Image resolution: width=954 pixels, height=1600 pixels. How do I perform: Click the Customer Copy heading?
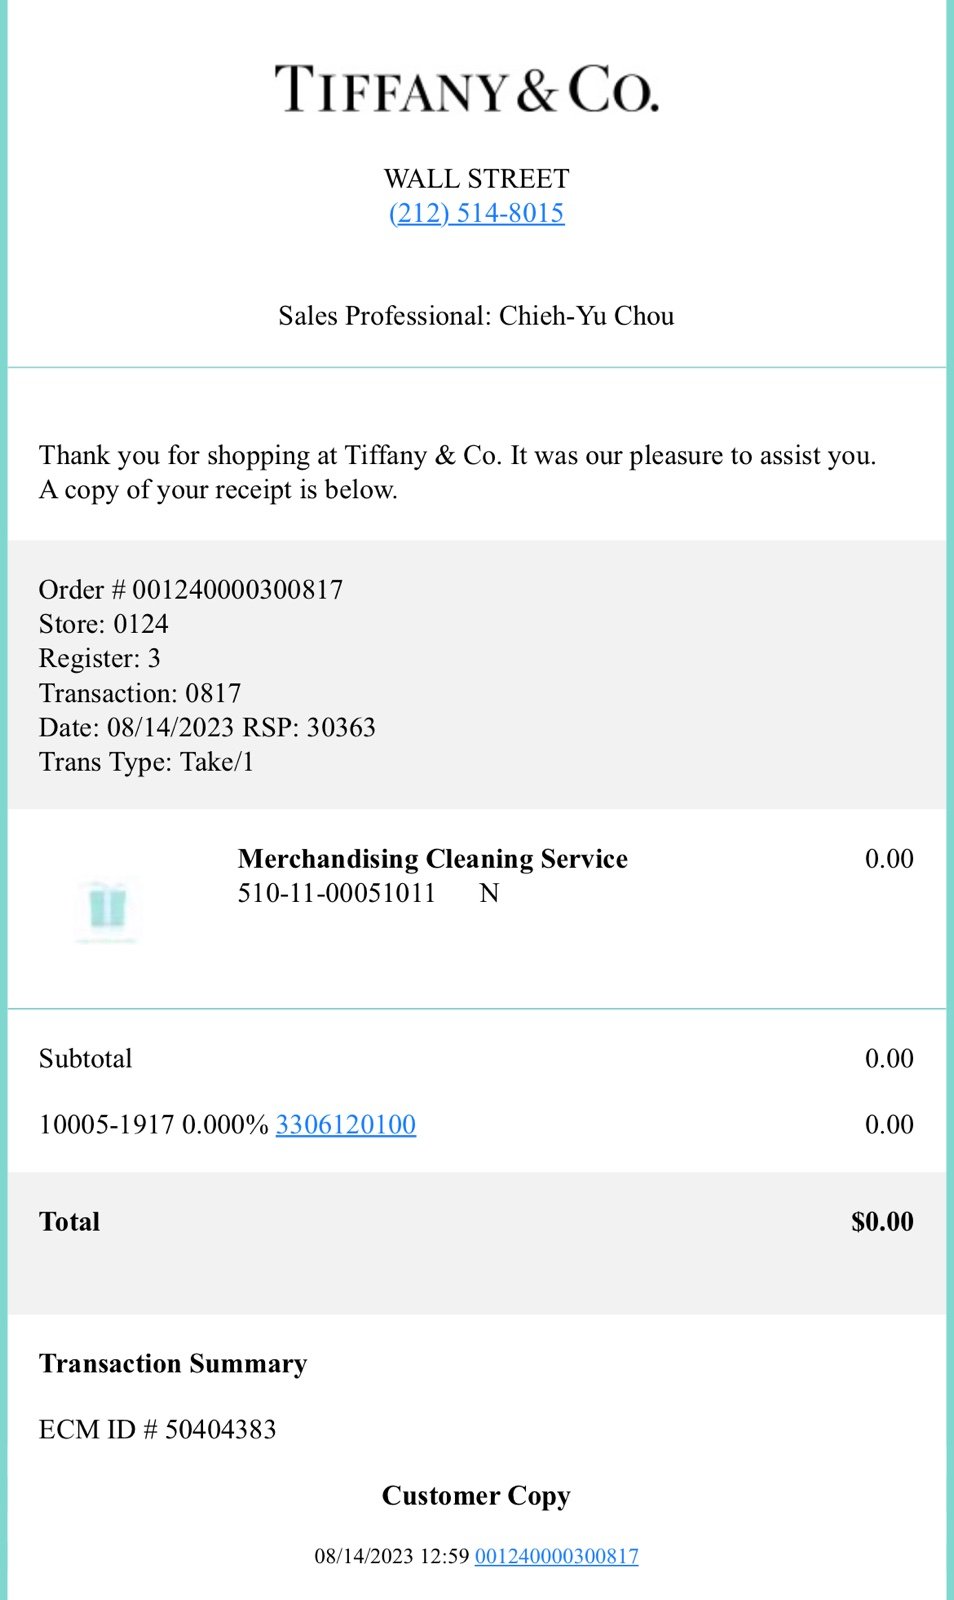coord(477,1496)
